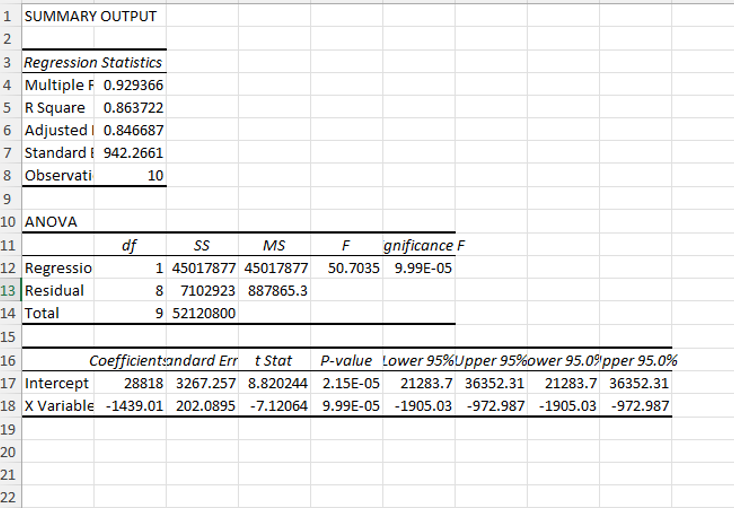Select the Intercept P-value 2.15E-05
The width and height of the screenshot is (734, 510).
(346, 383)
